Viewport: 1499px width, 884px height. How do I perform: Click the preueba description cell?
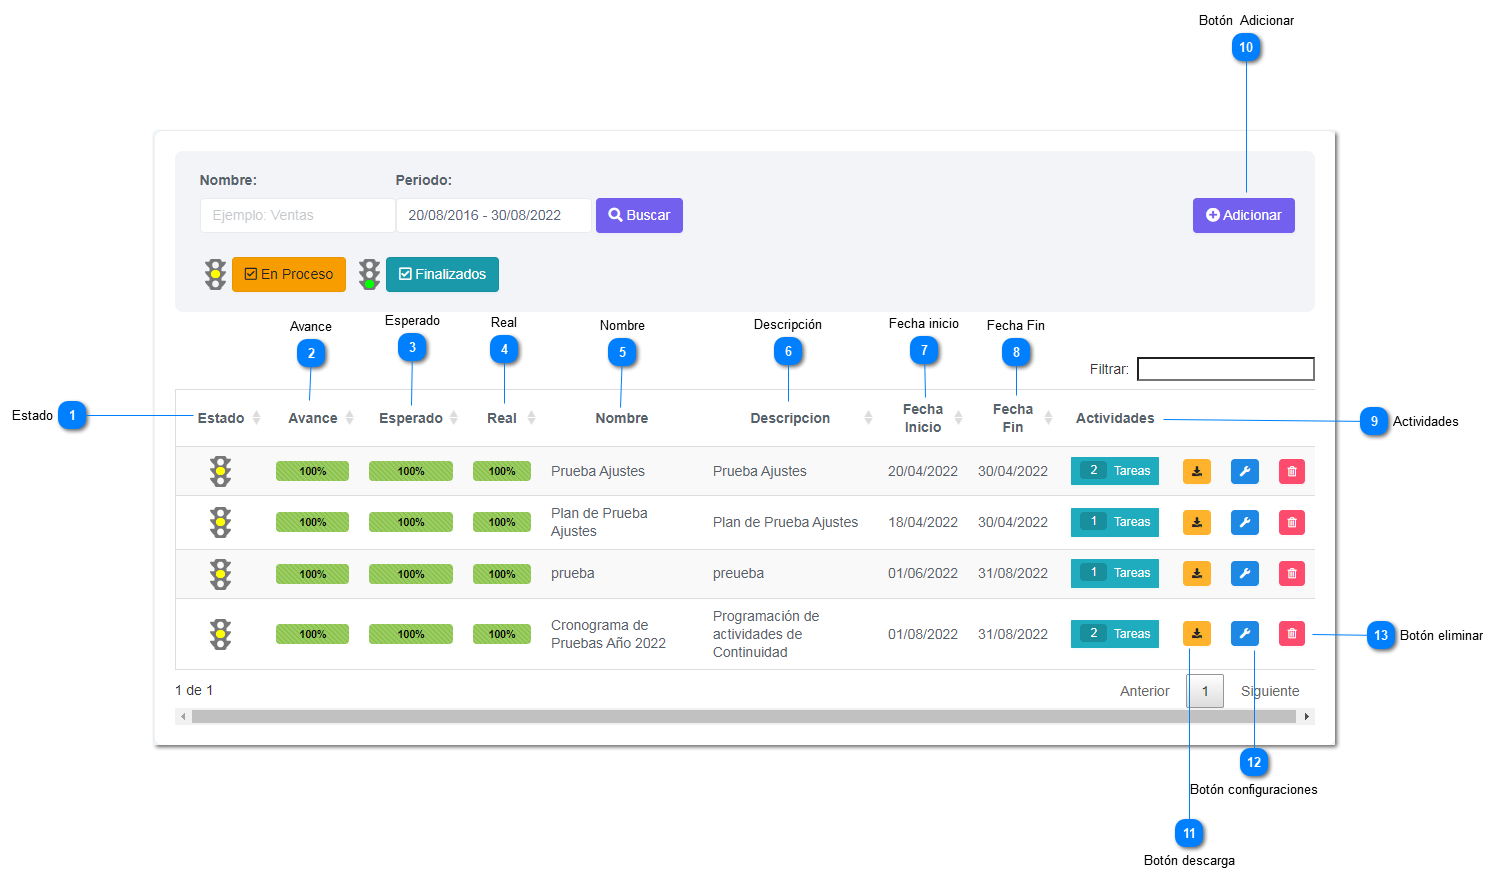pos(738,573)
